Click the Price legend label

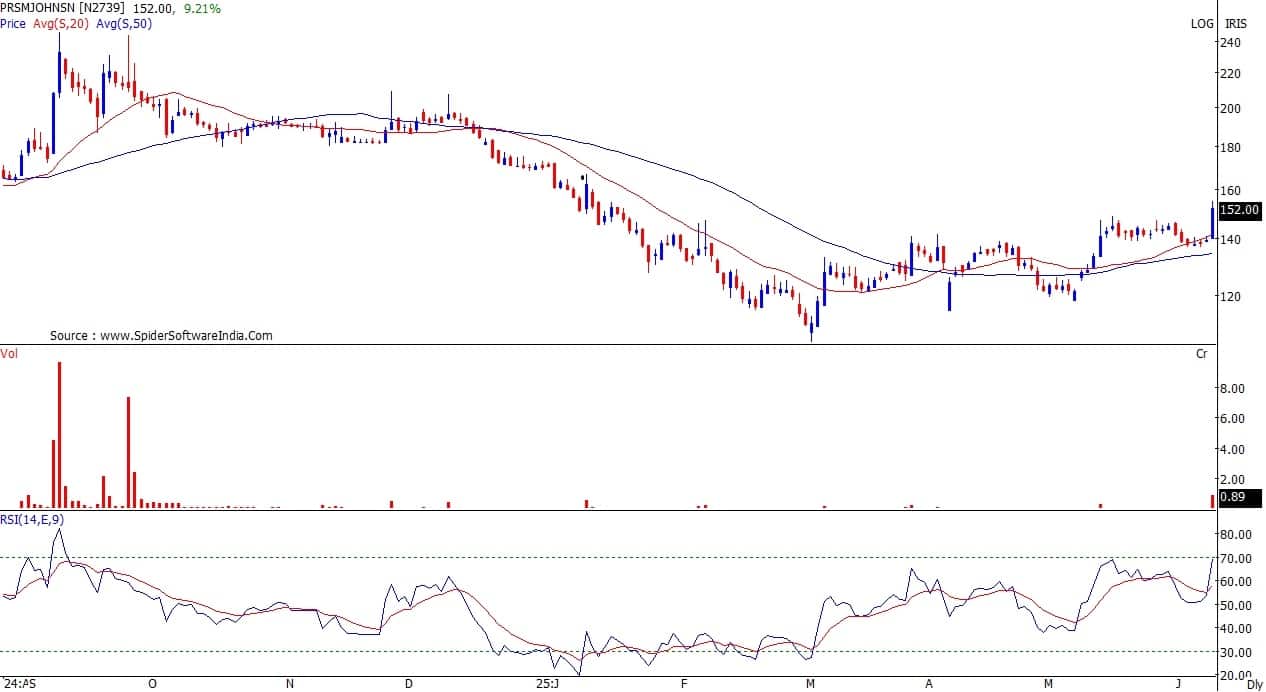coord(13,23)
